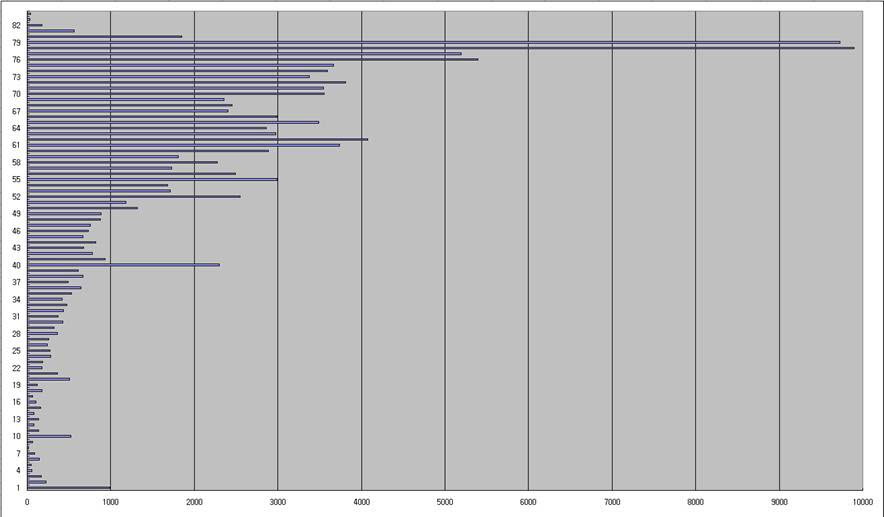Screen dimensions: 884x517
Task: Click the vertical gridline at 6000
Action: [x=529, y=300]
